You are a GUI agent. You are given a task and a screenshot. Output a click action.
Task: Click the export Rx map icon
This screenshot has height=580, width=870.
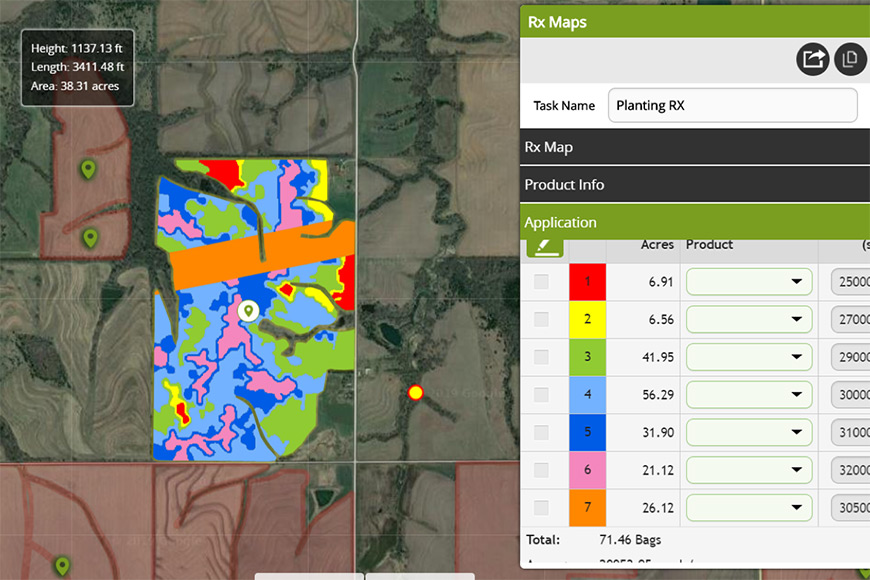point(813,59)
